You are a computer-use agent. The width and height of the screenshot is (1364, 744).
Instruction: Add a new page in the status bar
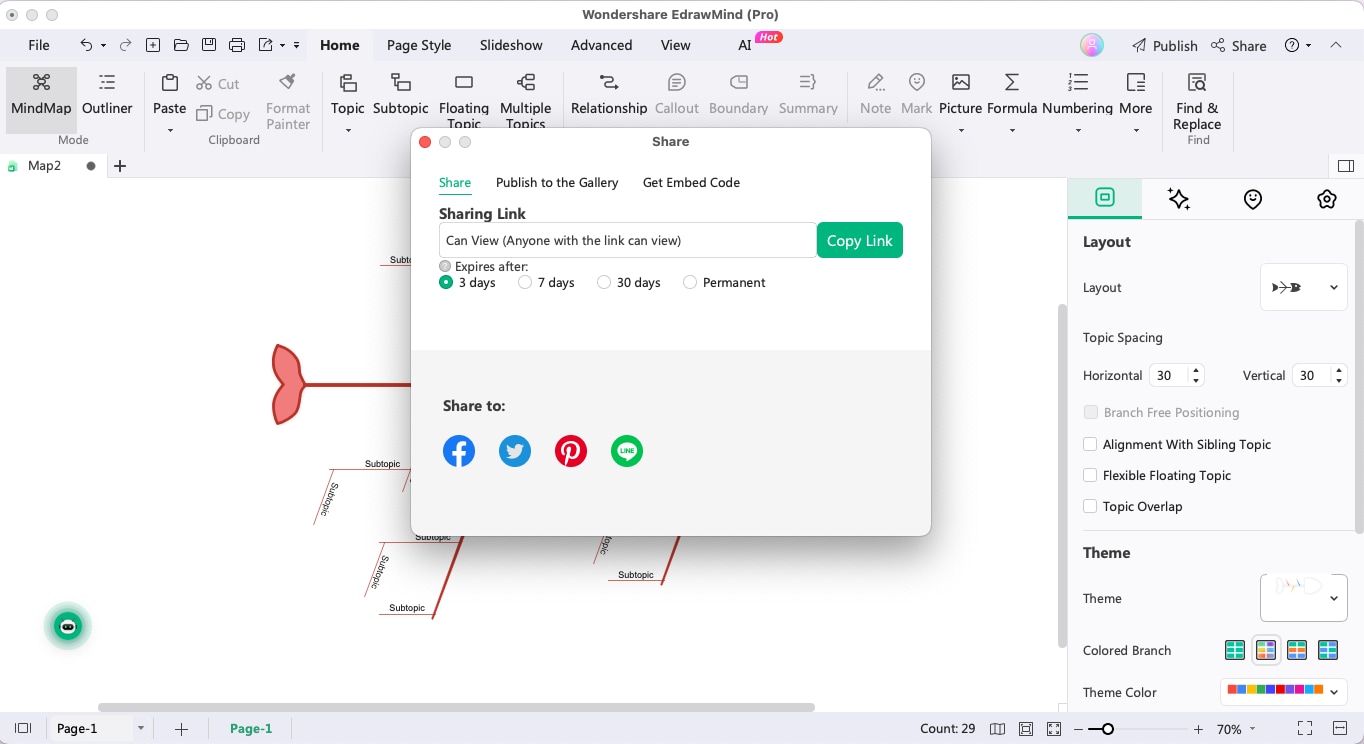[181, 729]
